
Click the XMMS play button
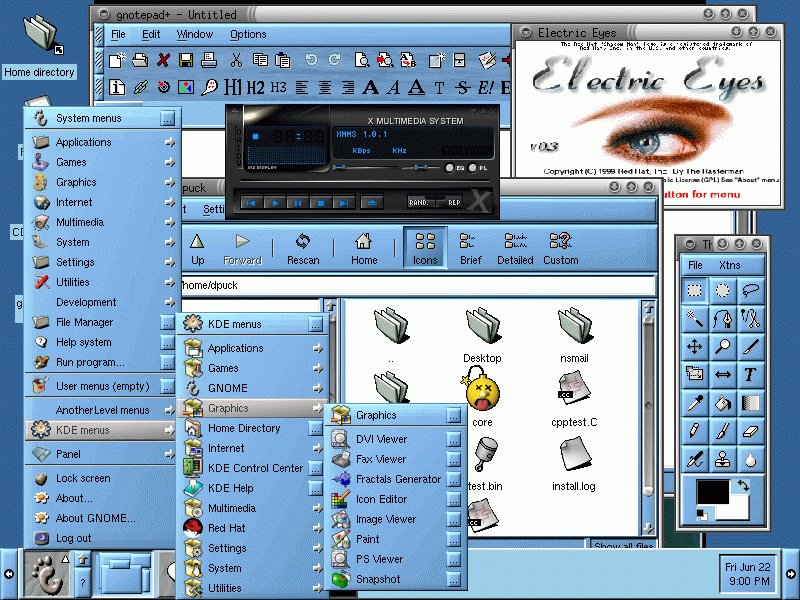pos(275,203)
